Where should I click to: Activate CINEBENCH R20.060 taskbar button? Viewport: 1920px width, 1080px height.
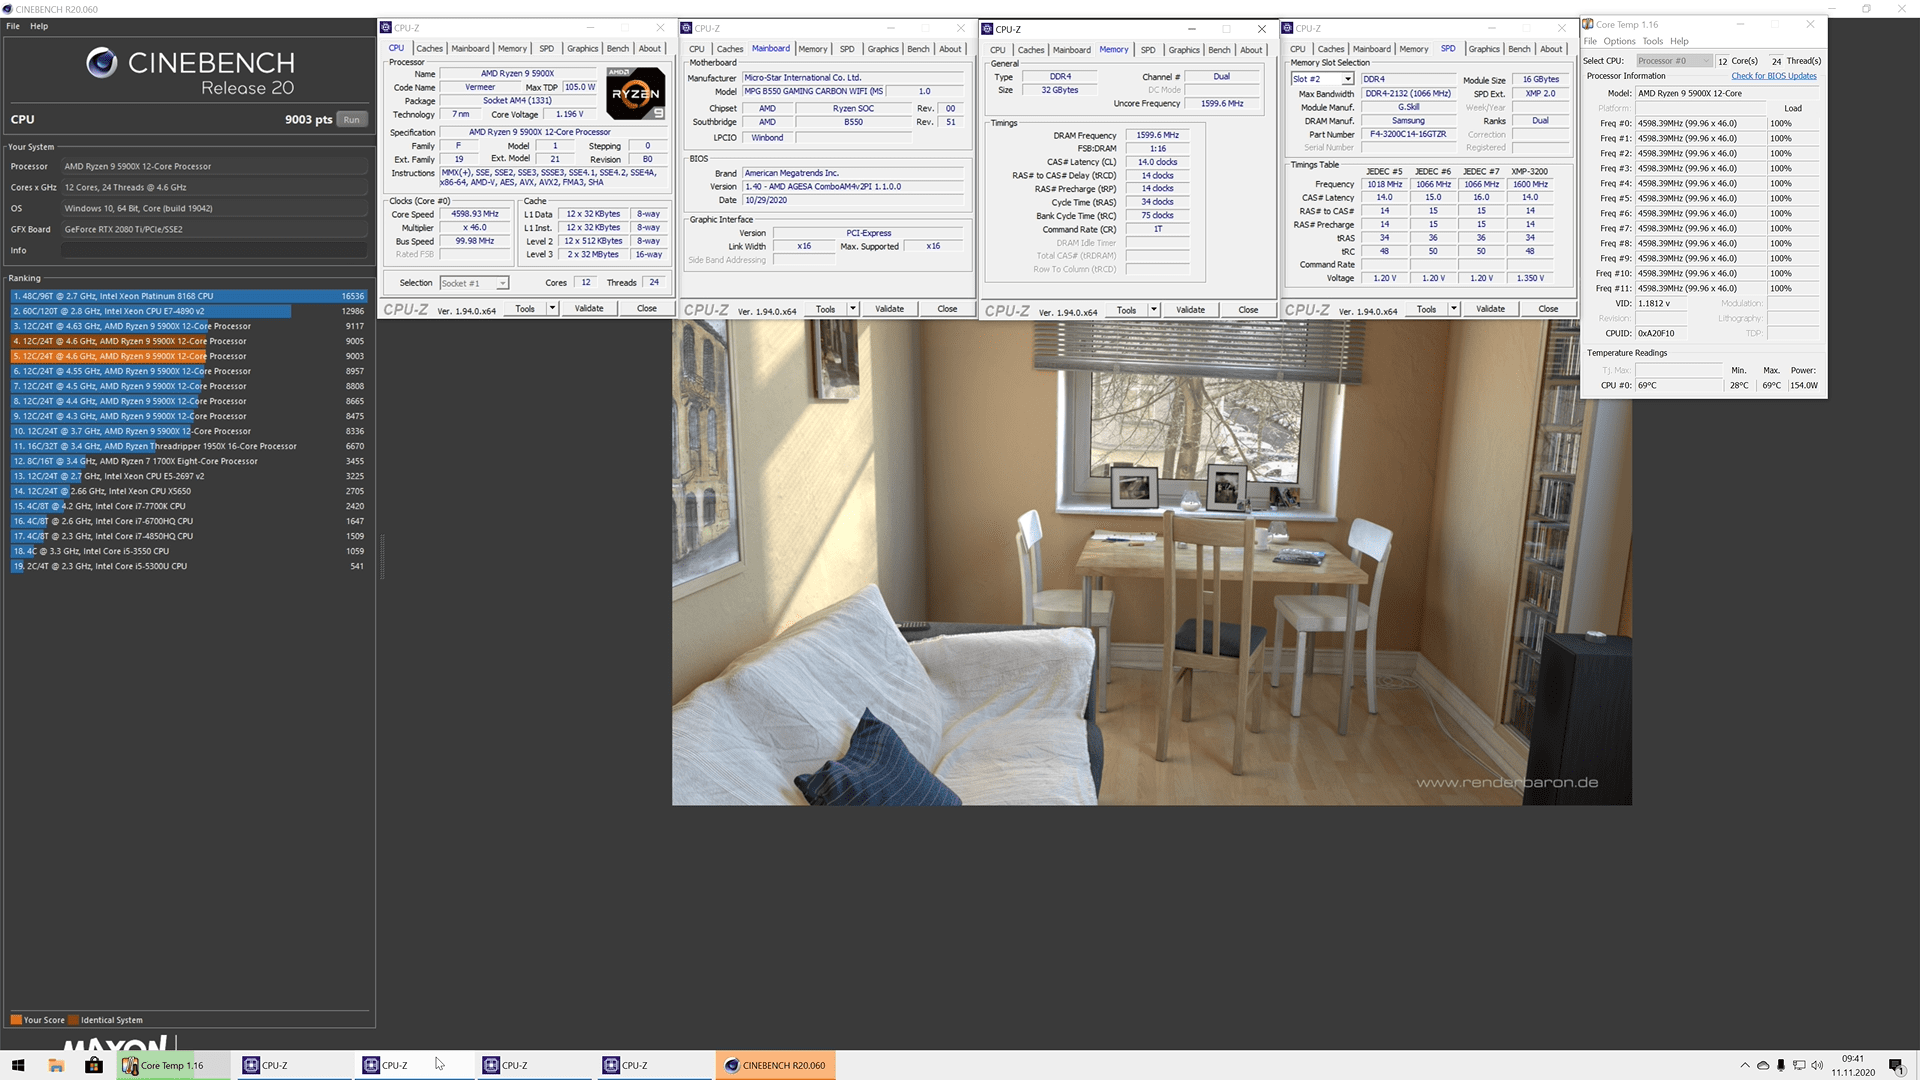775,1065
